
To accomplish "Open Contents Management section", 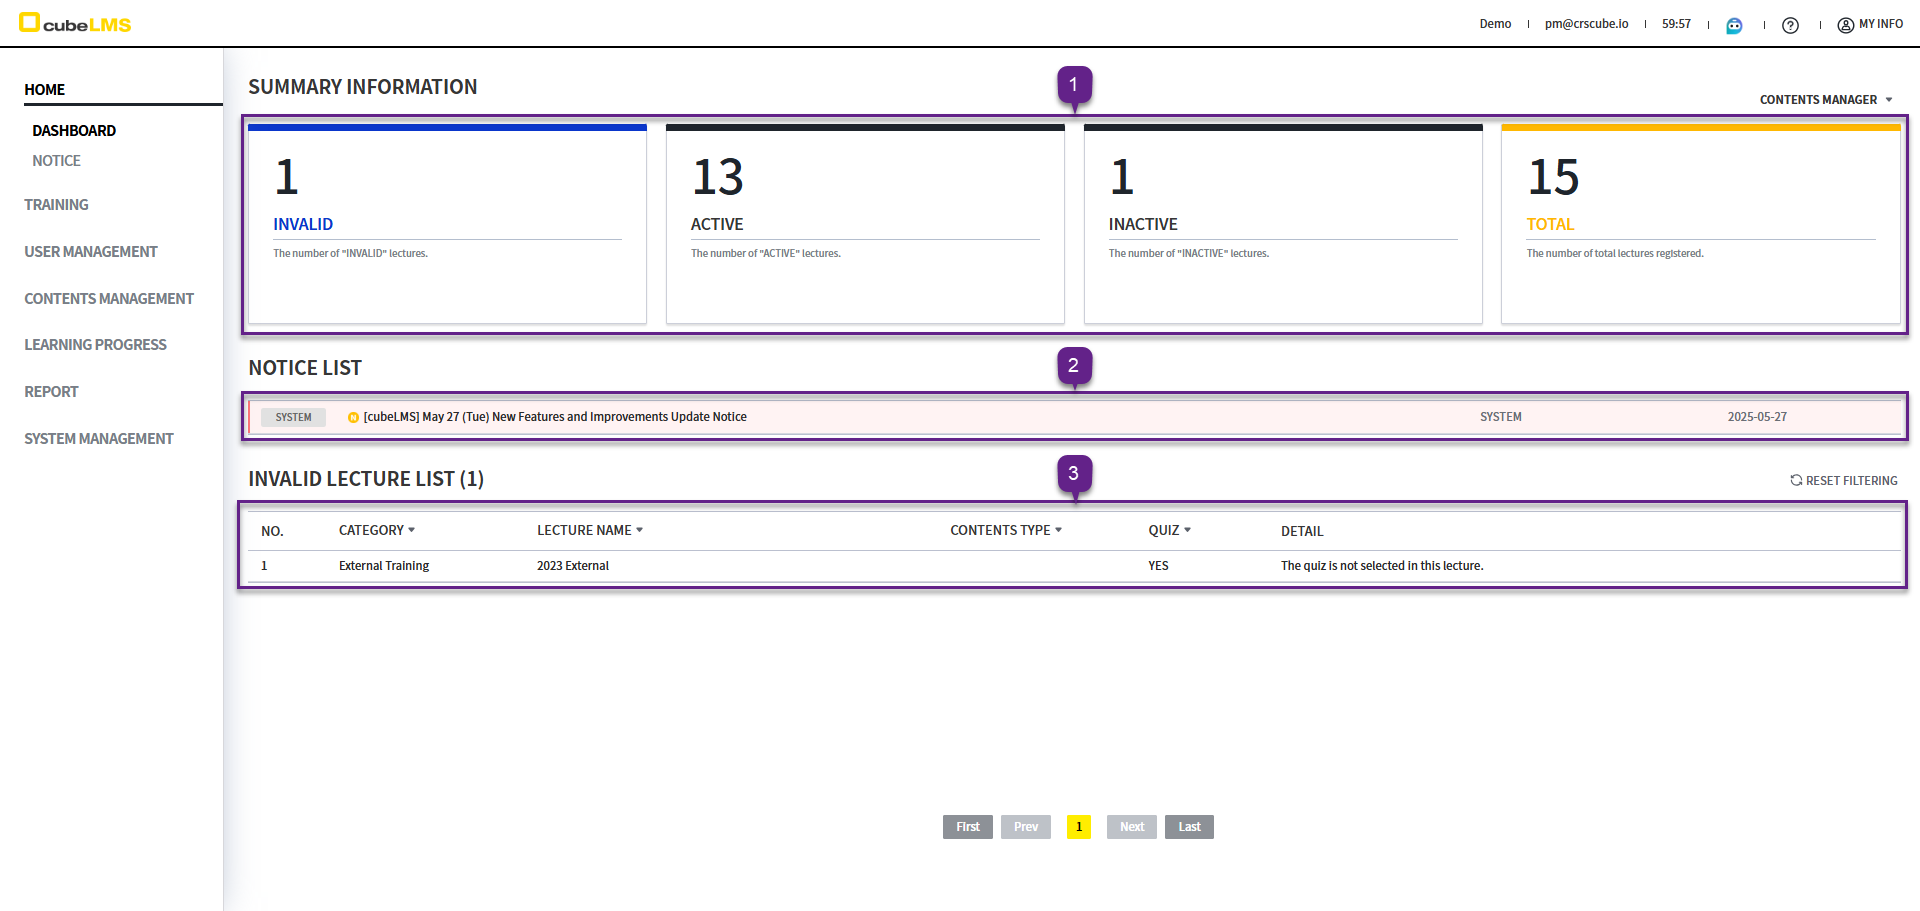I will (x=109, y=299).
